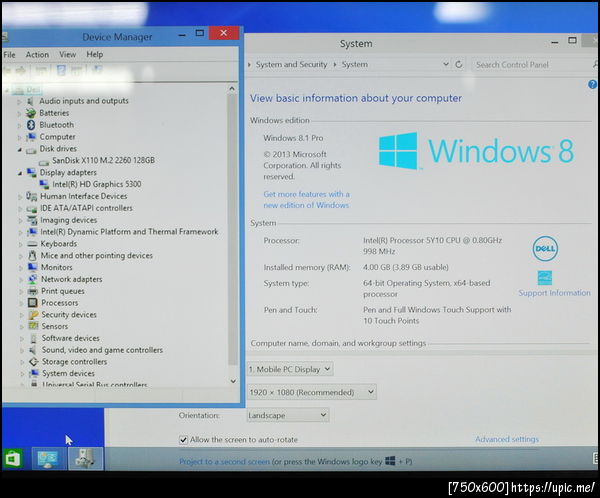
Task: Click the Computer category icon
Action: pyautogui.click(x=31, y=137)
